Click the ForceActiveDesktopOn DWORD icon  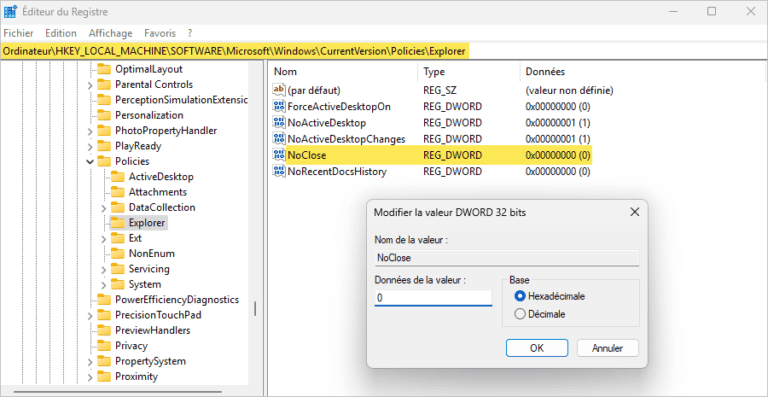(279, 106)
